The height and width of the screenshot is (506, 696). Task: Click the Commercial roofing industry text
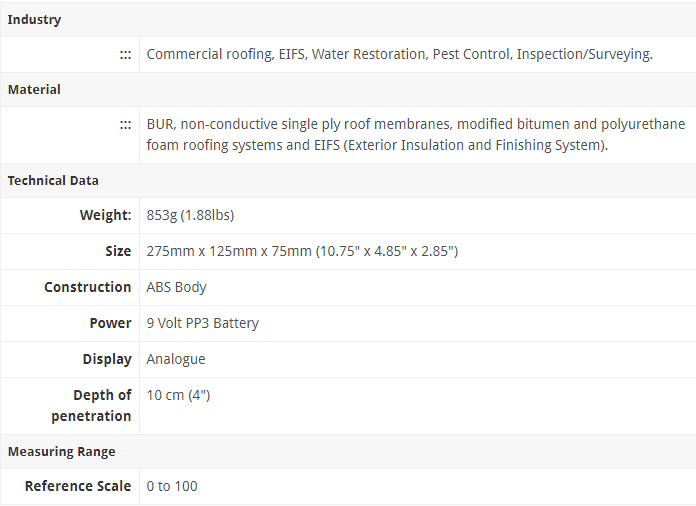coord(208,54)
